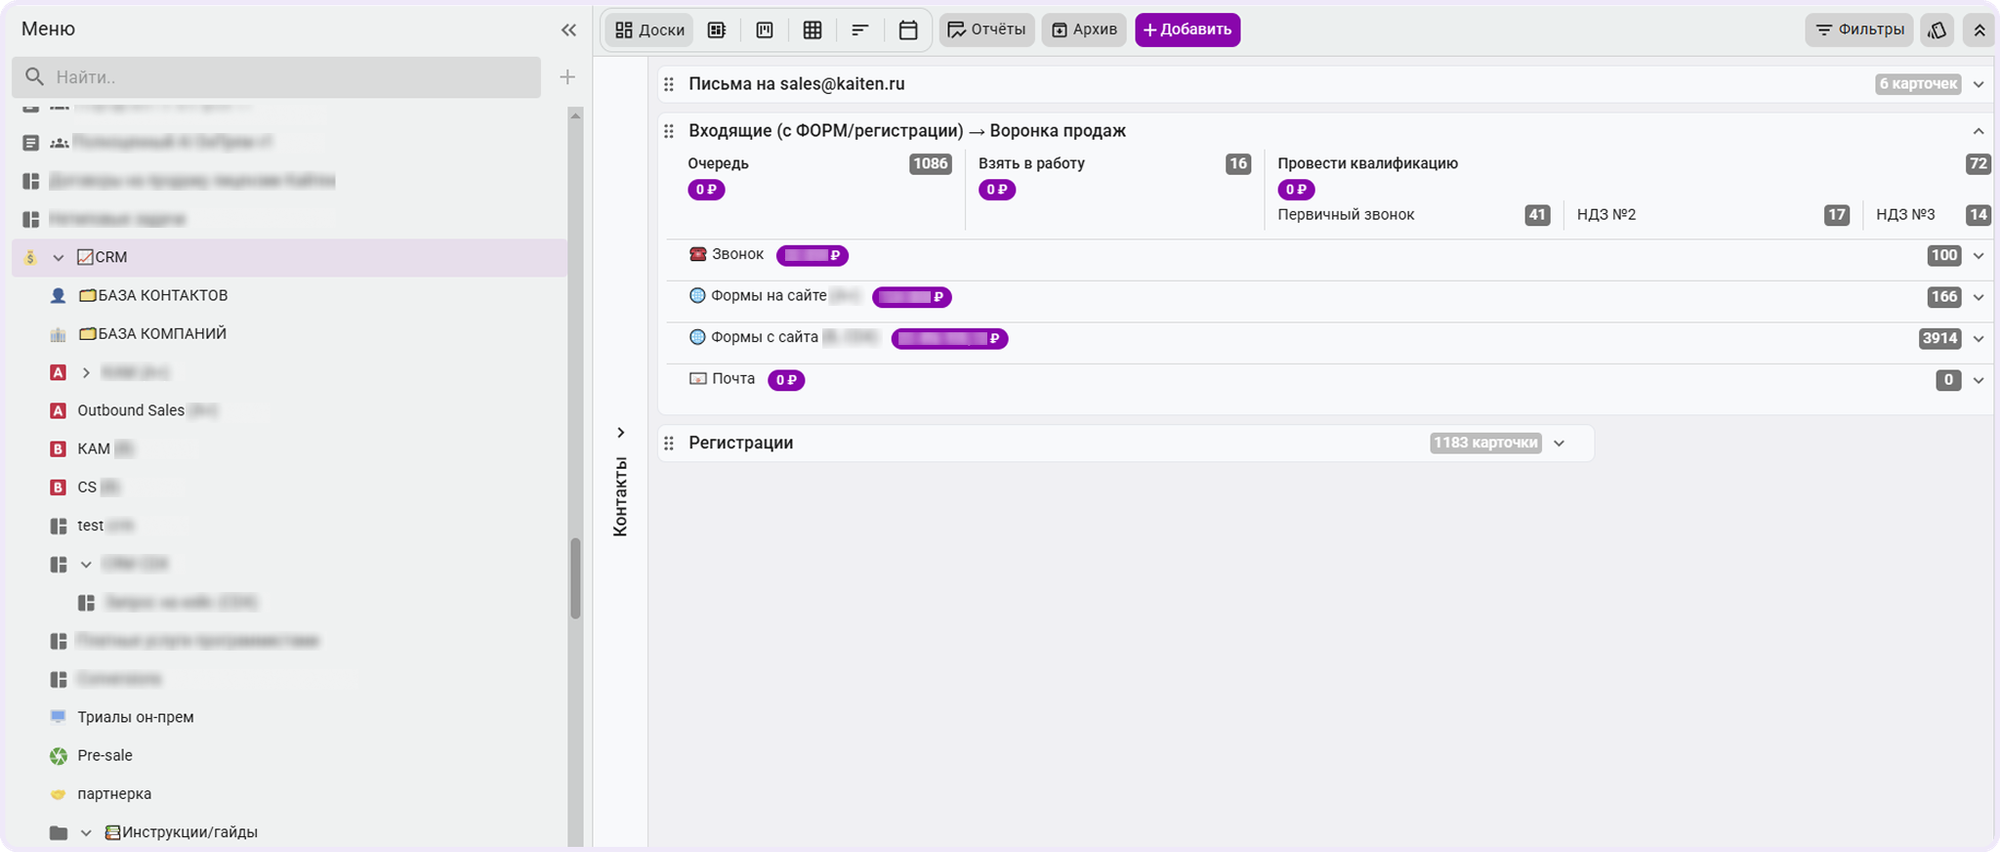
Task: Open Pre-sale in sidebar
Action: 105,755
